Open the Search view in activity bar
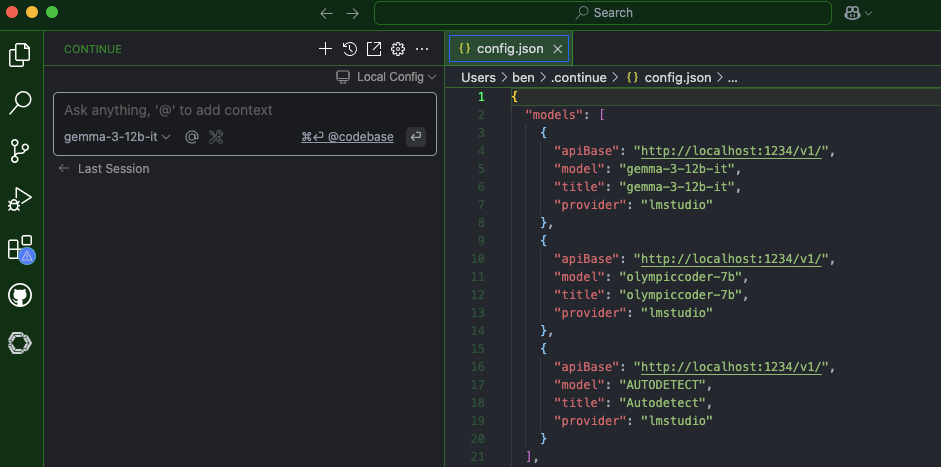The height and width of the screenshot is (467, 941). (20, 102)
